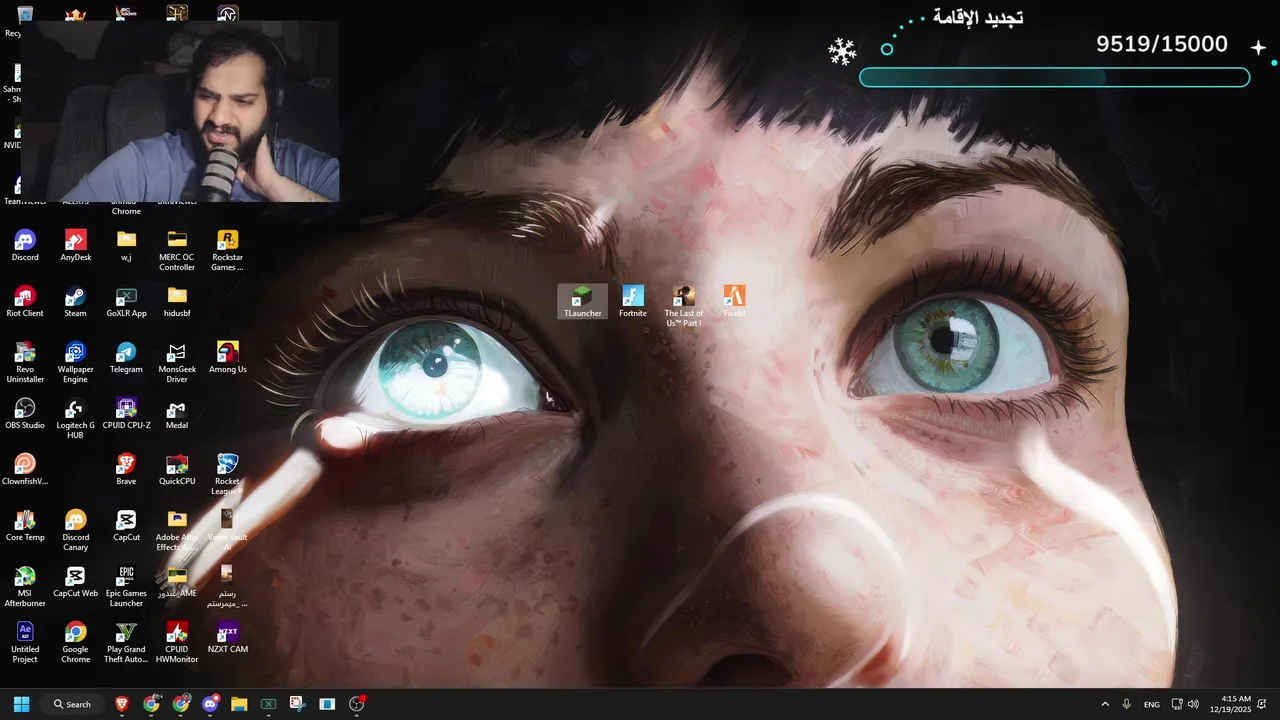Select the Adobe After Effects folder
1280x720 pixels.
point(177,530)
